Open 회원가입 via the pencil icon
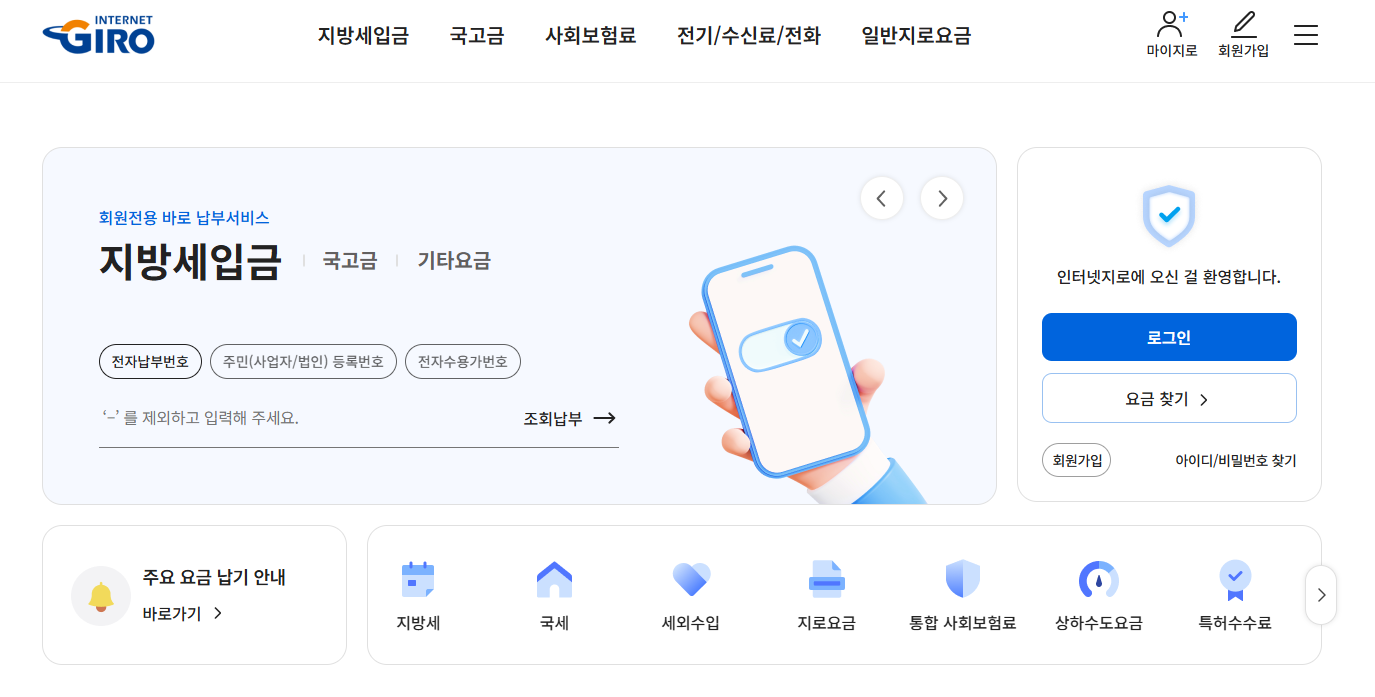This screenshot has width=1375, height=697. pos(1243,33)
